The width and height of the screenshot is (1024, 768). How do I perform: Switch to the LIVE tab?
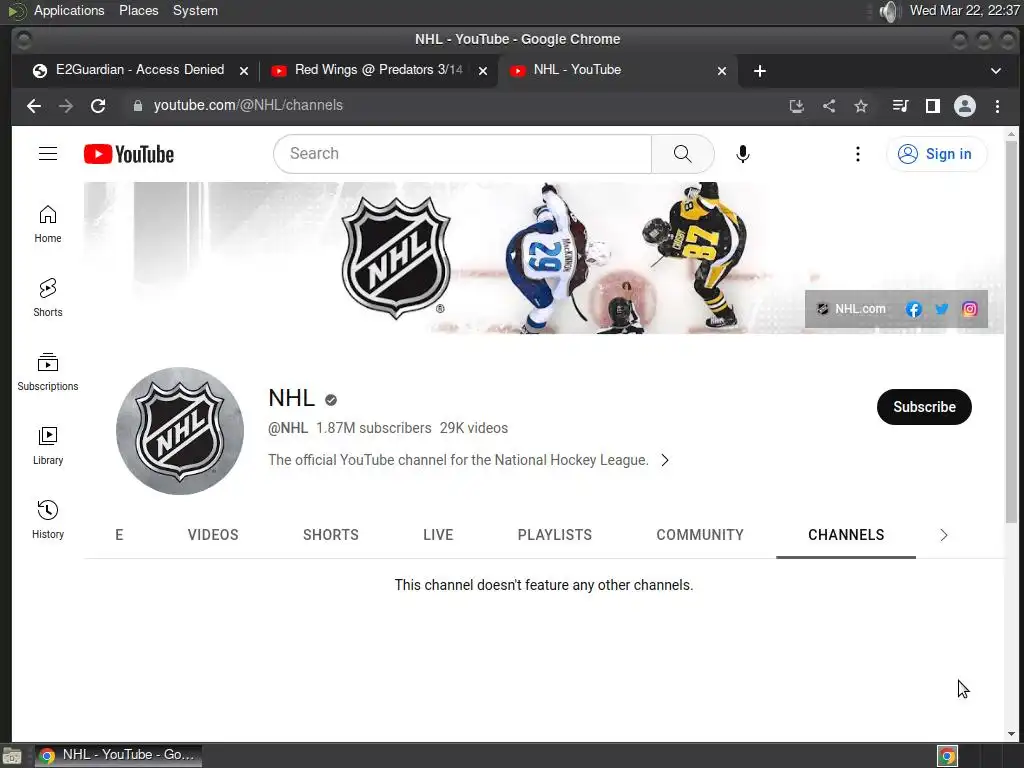click(438, 535)
